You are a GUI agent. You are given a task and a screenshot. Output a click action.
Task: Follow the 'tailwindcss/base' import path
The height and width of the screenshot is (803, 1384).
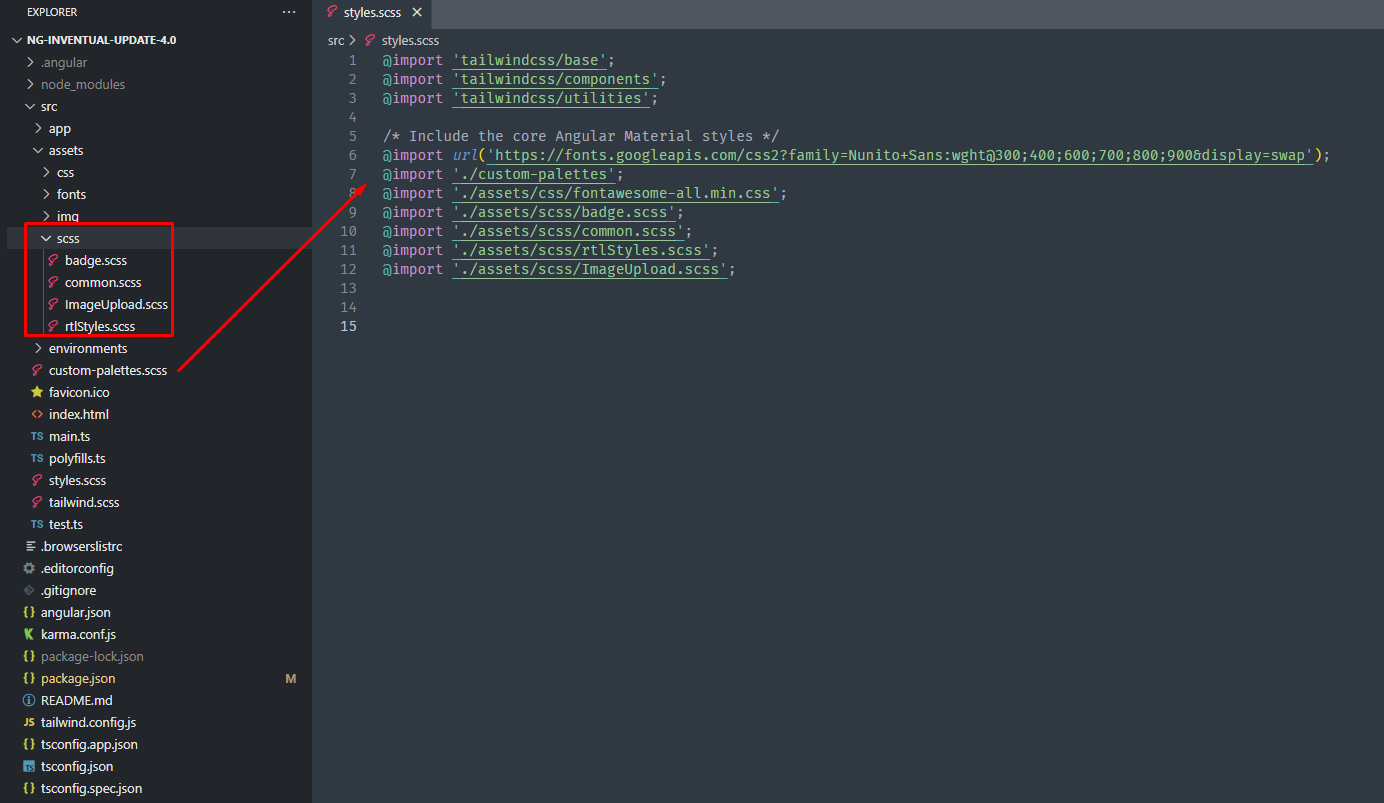529,60
